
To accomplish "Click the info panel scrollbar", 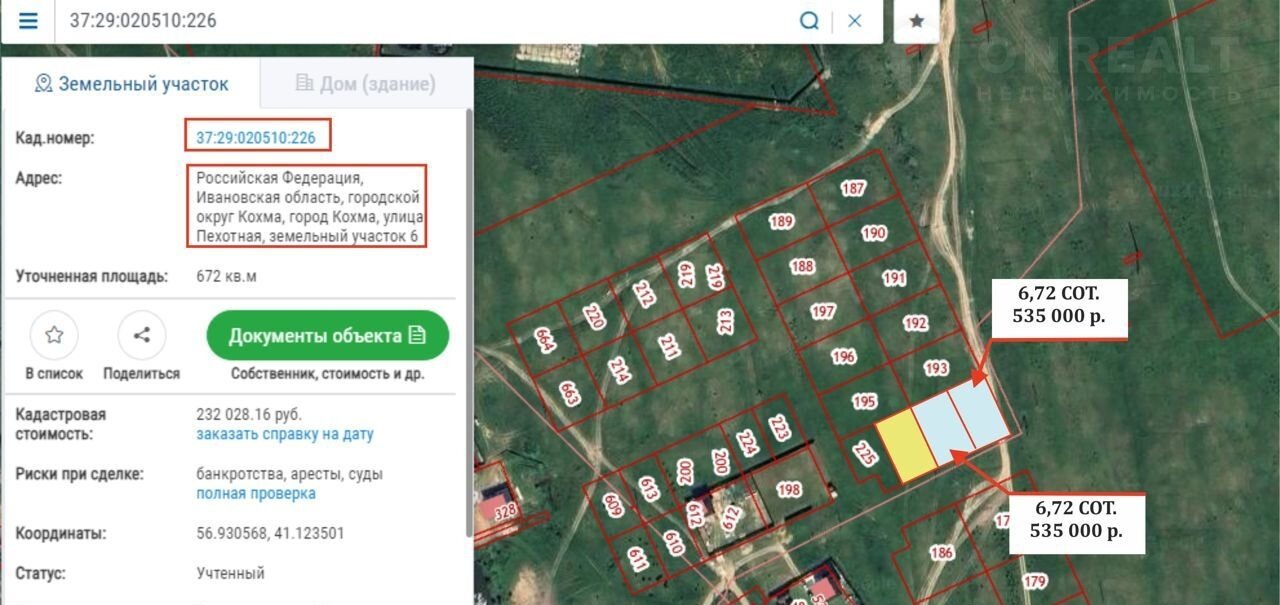I will click(x=468, y=320).
